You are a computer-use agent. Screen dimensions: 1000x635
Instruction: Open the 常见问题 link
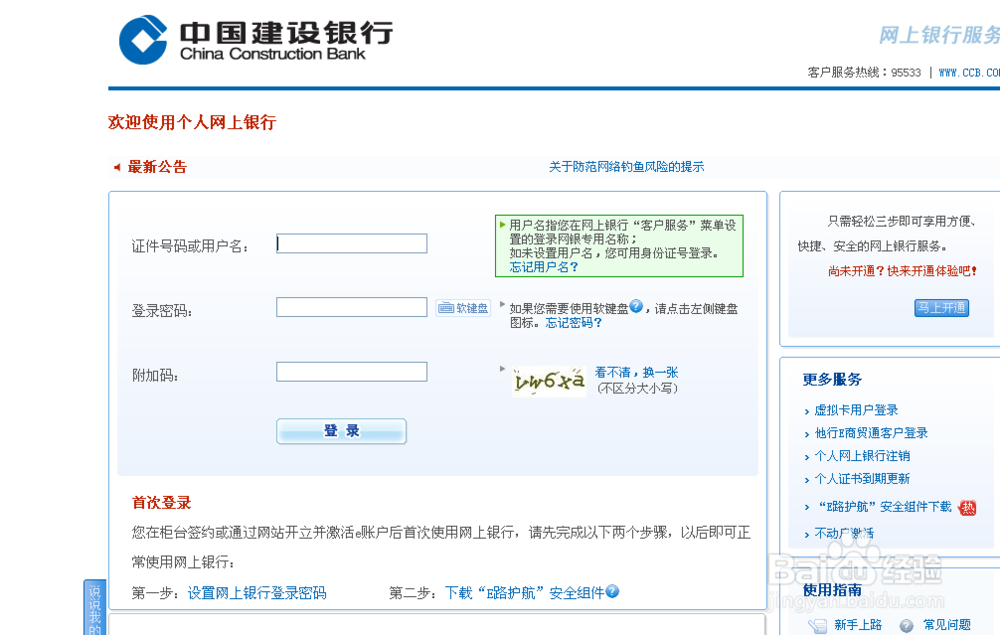click(947, 625)
